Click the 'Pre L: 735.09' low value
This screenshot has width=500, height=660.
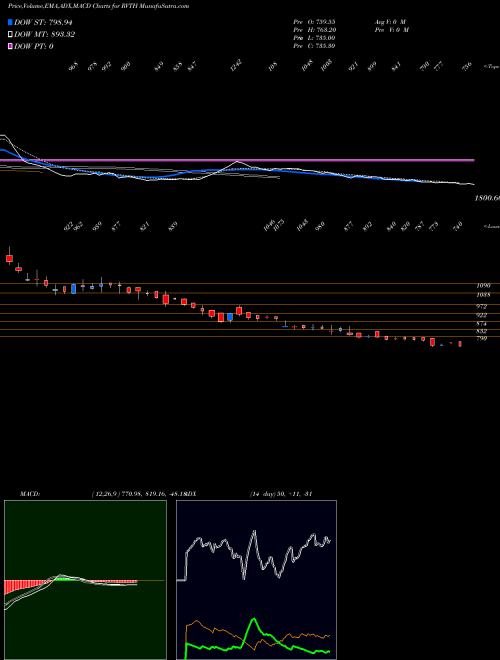click(314, 38)
